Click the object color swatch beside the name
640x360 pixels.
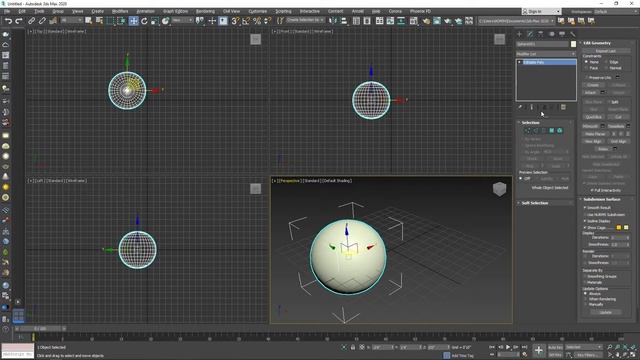point(573,44)
